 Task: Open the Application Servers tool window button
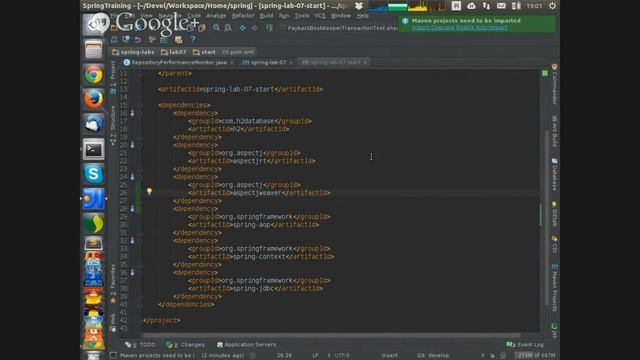tap(247, 345)
